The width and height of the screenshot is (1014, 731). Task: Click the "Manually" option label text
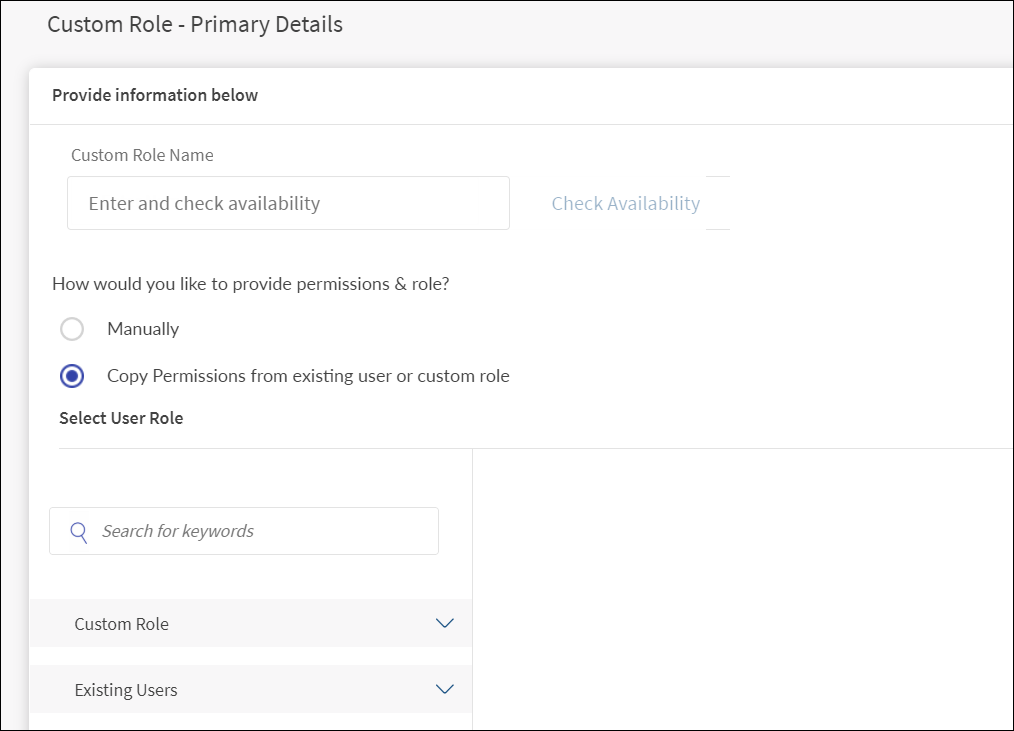tap(143, 329)
